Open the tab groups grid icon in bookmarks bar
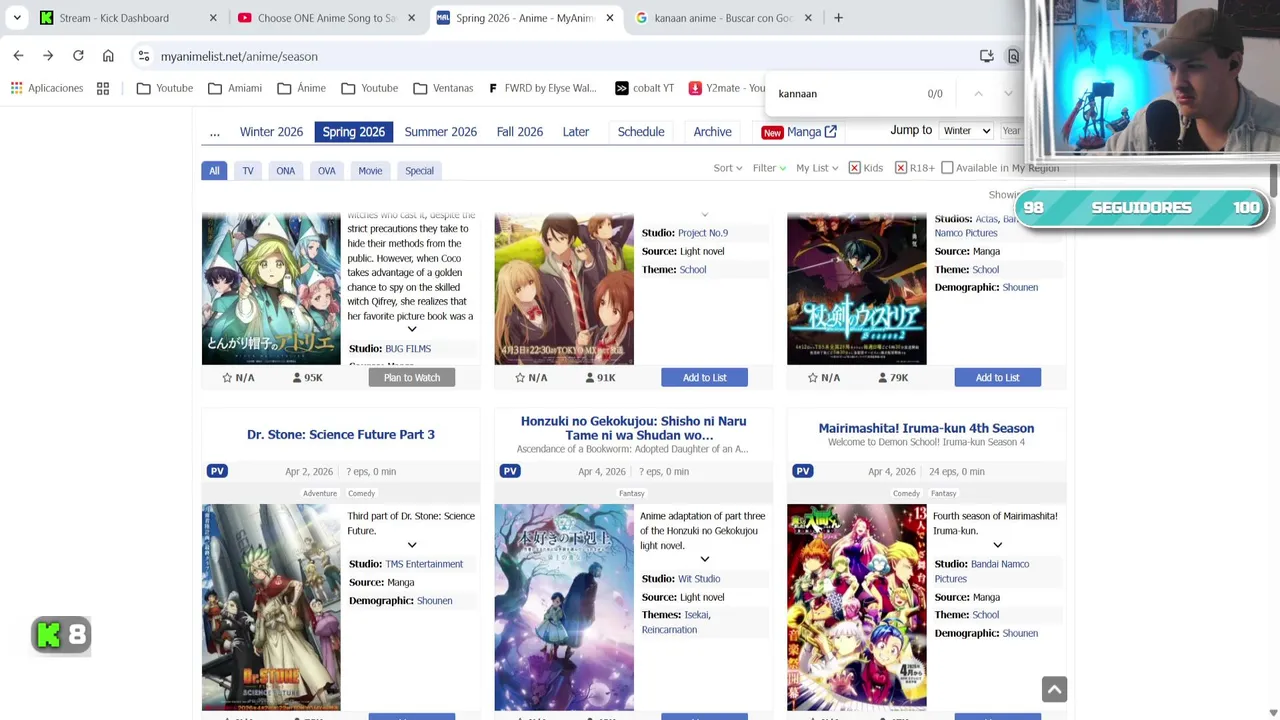Viewport: 1280px width, 720px height. [x=103, y=88]
